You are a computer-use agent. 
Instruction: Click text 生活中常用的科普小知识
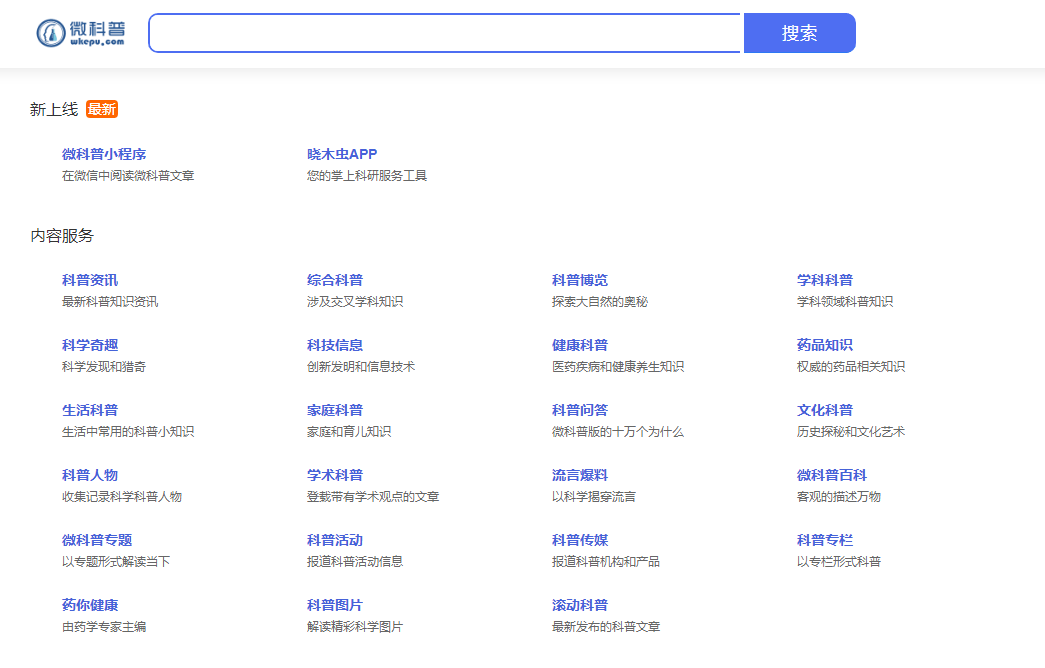click(128, 432)
